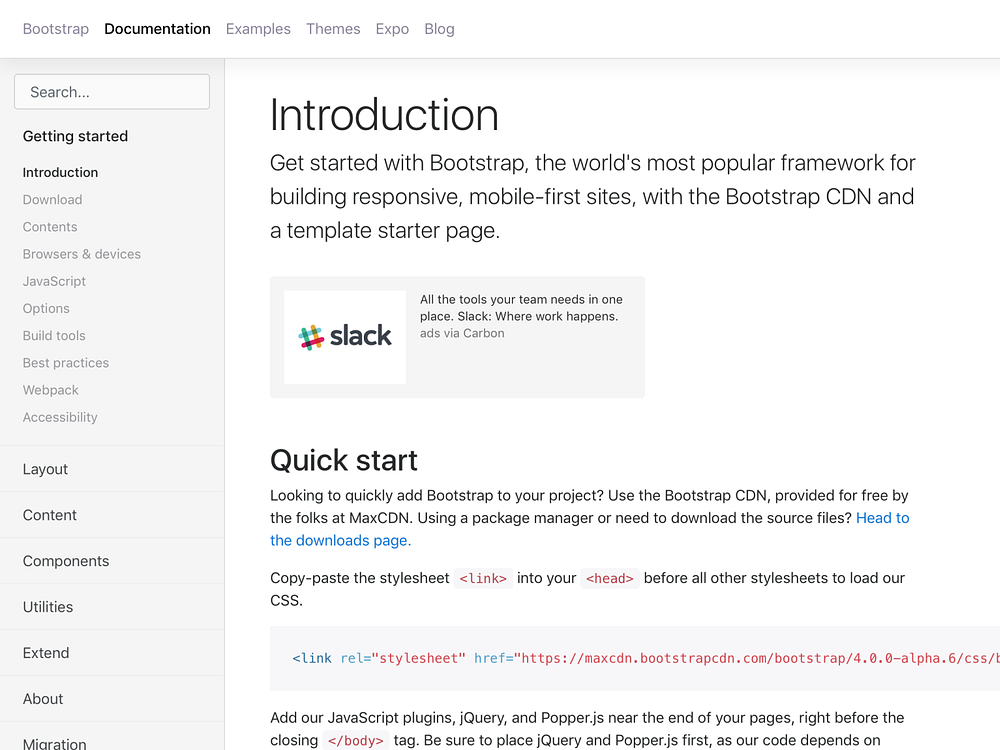
Task: Switch to the Examples section
Action: (258, 29)
